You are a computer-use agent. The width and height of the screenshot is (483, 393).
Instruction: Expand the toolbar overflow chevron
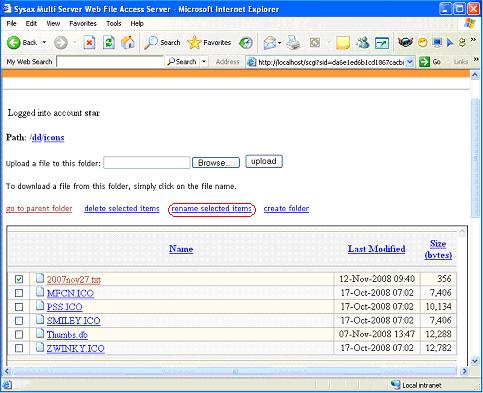tap(473, 40)
